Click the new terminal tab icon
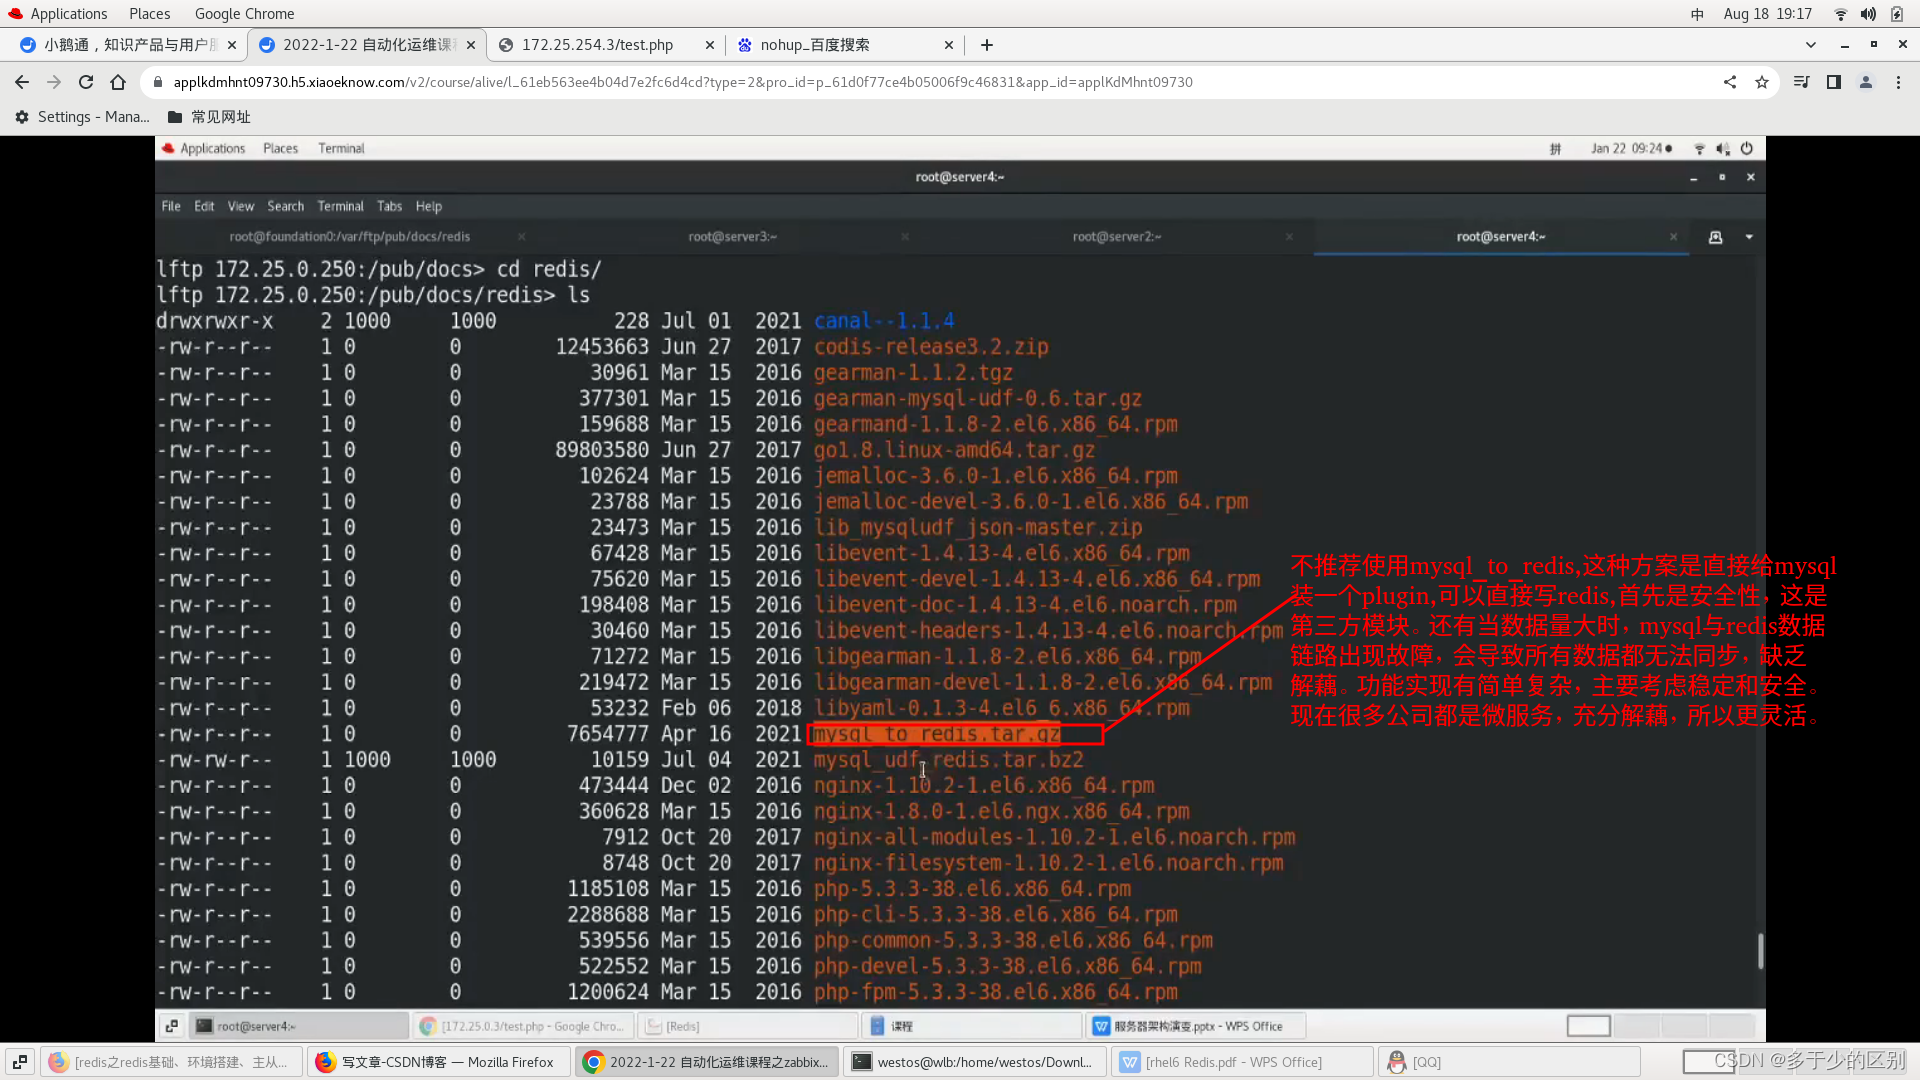Screen dimensions: 1920x1080 1716,237
